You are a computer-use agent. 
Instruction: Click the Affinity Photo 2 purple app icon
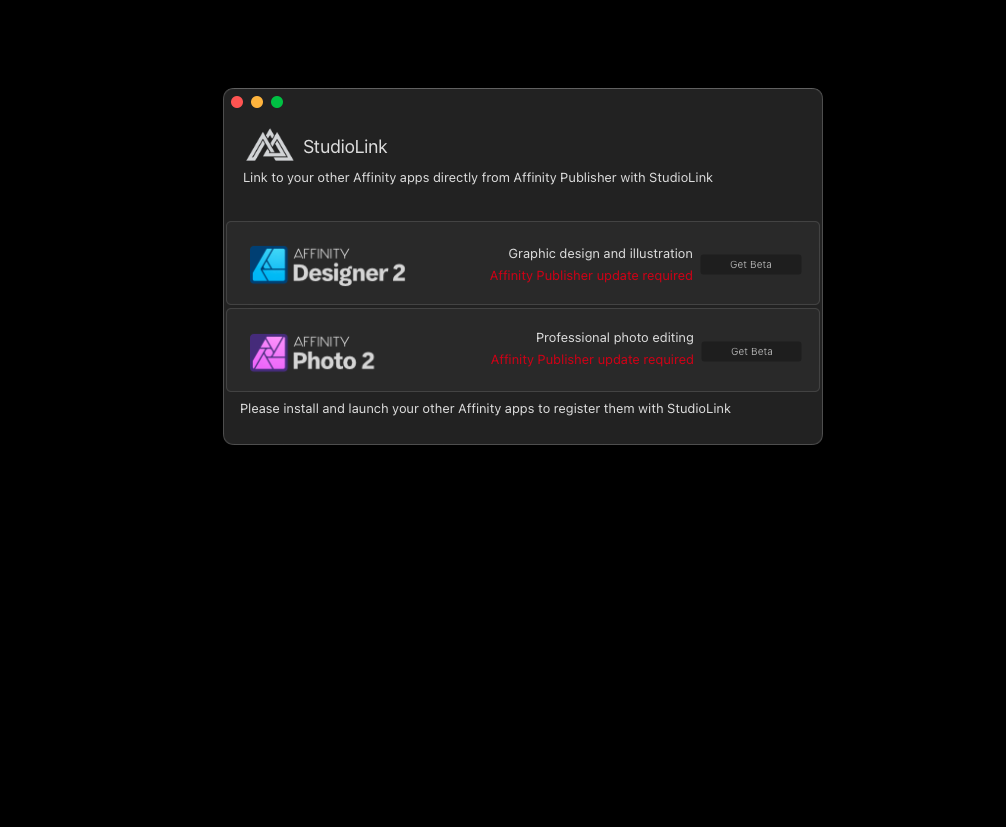pyautogui.click(x=268, y=352)
